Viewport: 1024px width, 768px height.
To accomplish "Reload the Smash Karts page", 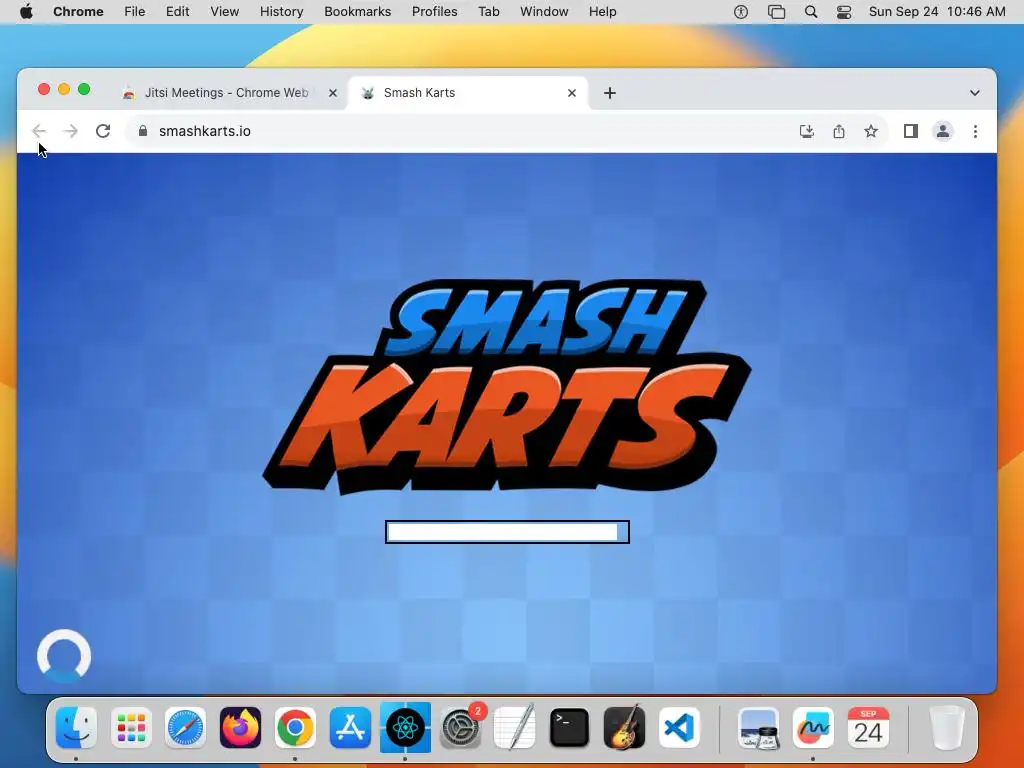I will (103, 131).
